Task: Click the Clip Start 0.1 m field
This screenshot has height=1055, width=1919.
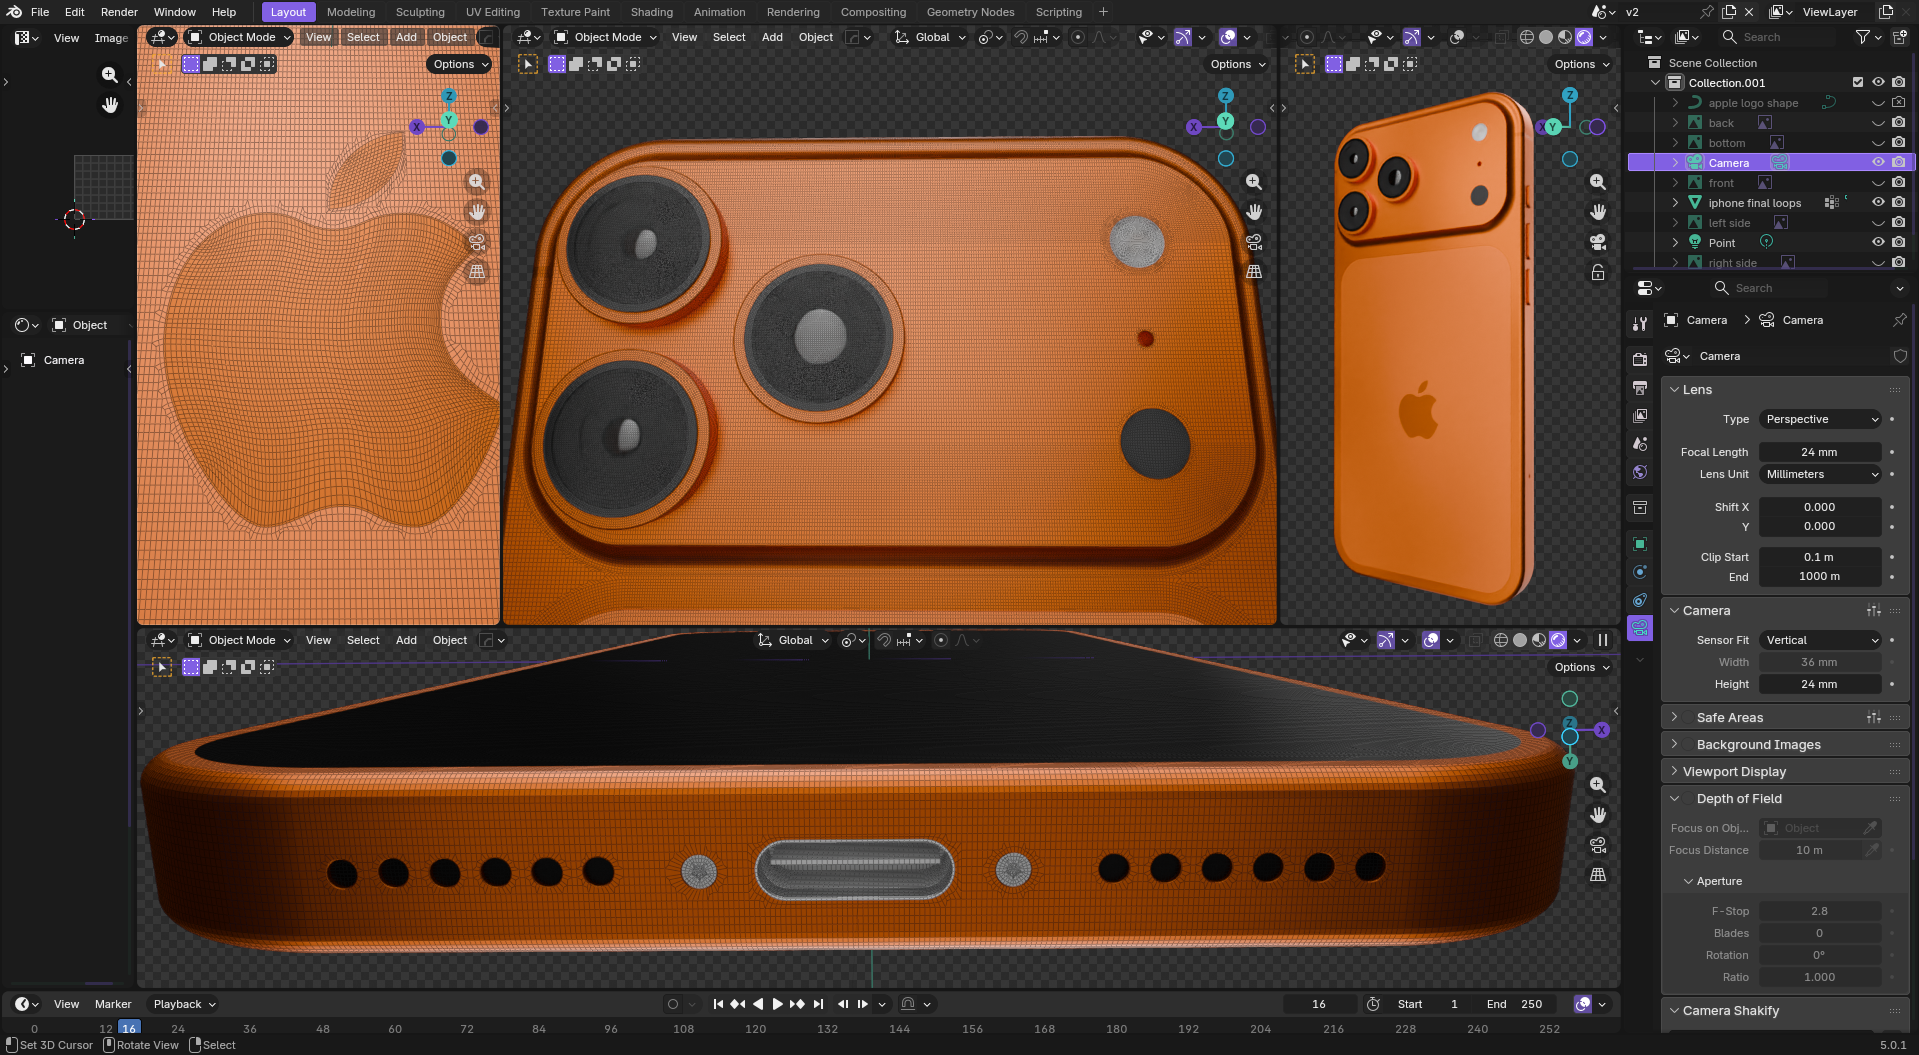Action: (x=1820, y=557)
